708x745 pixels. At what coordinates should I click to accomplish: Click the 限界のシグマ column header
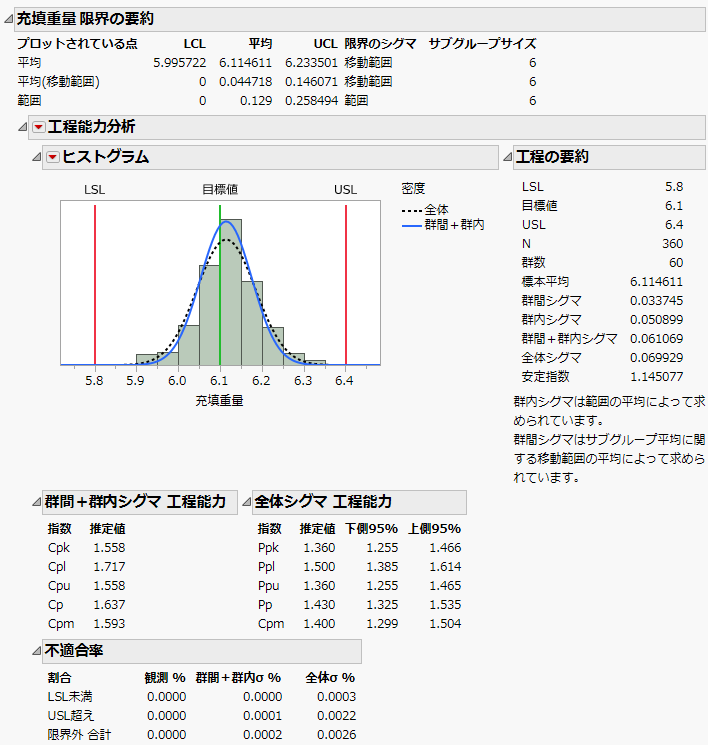click(381, 44)
